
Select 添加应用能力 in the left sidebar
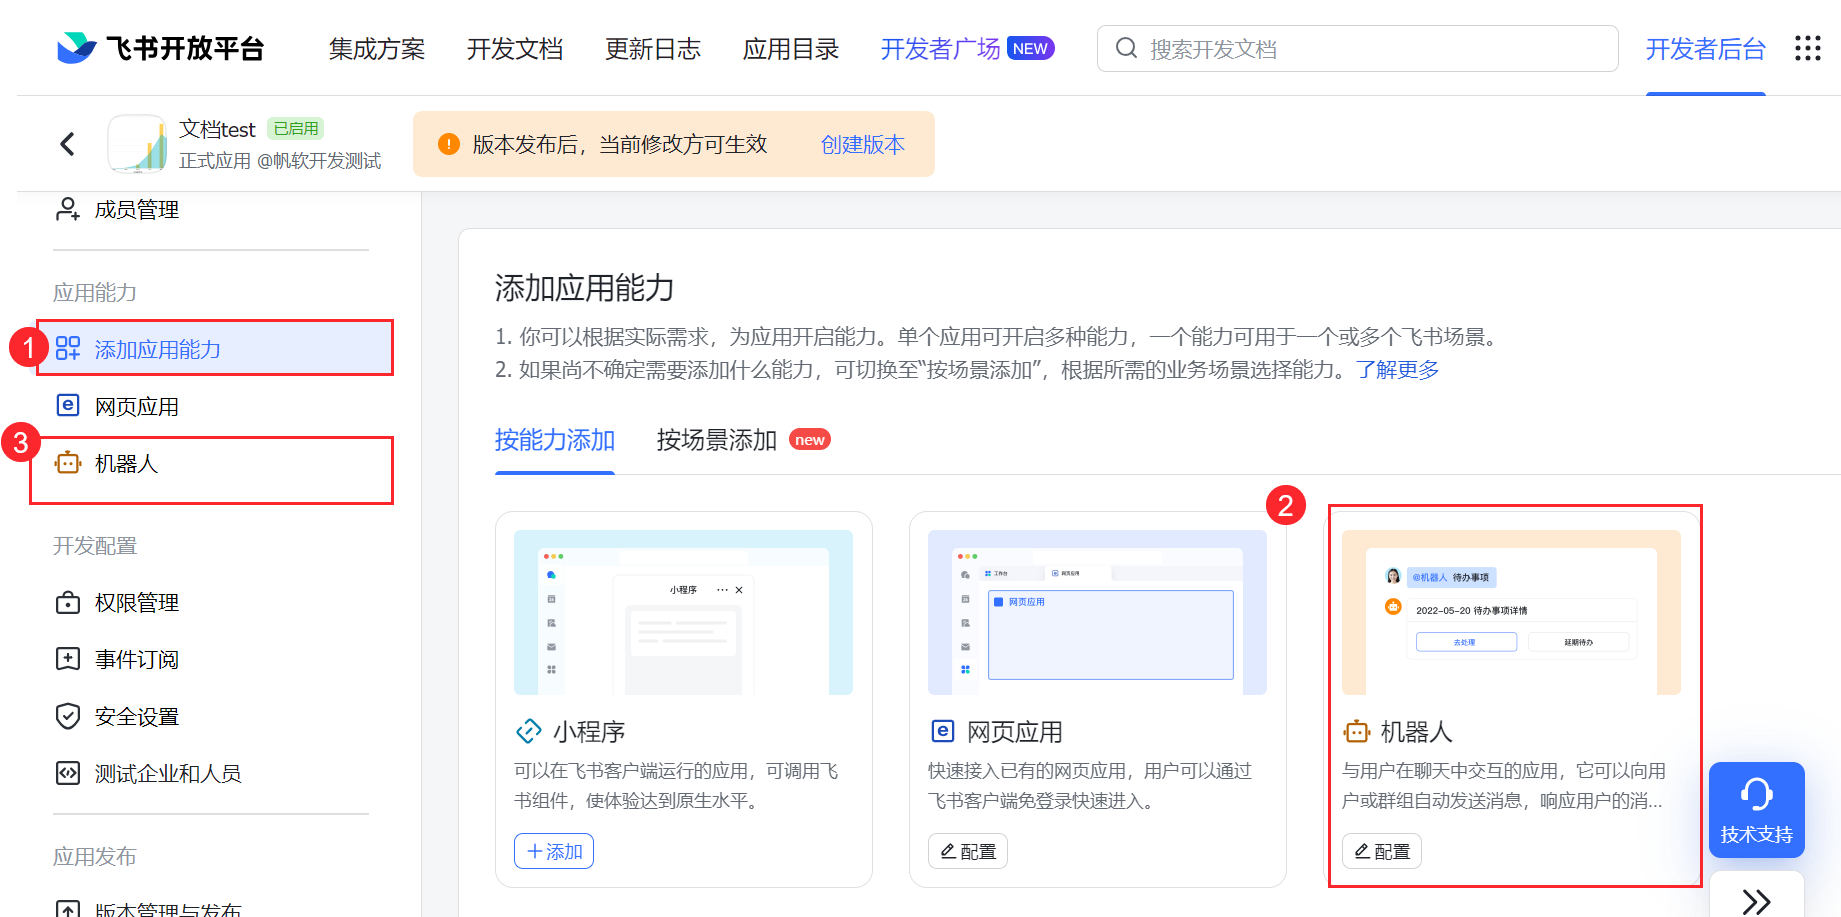click(215, 349)
